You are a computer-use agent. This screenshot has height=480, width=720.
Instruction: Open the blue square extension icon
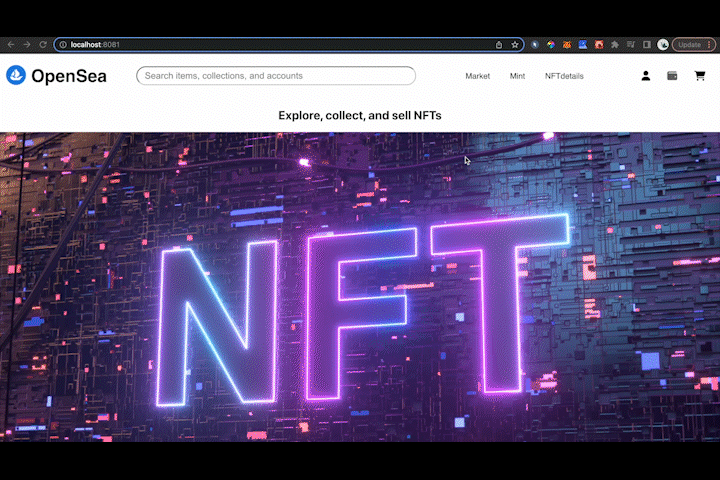coord(583,45)
